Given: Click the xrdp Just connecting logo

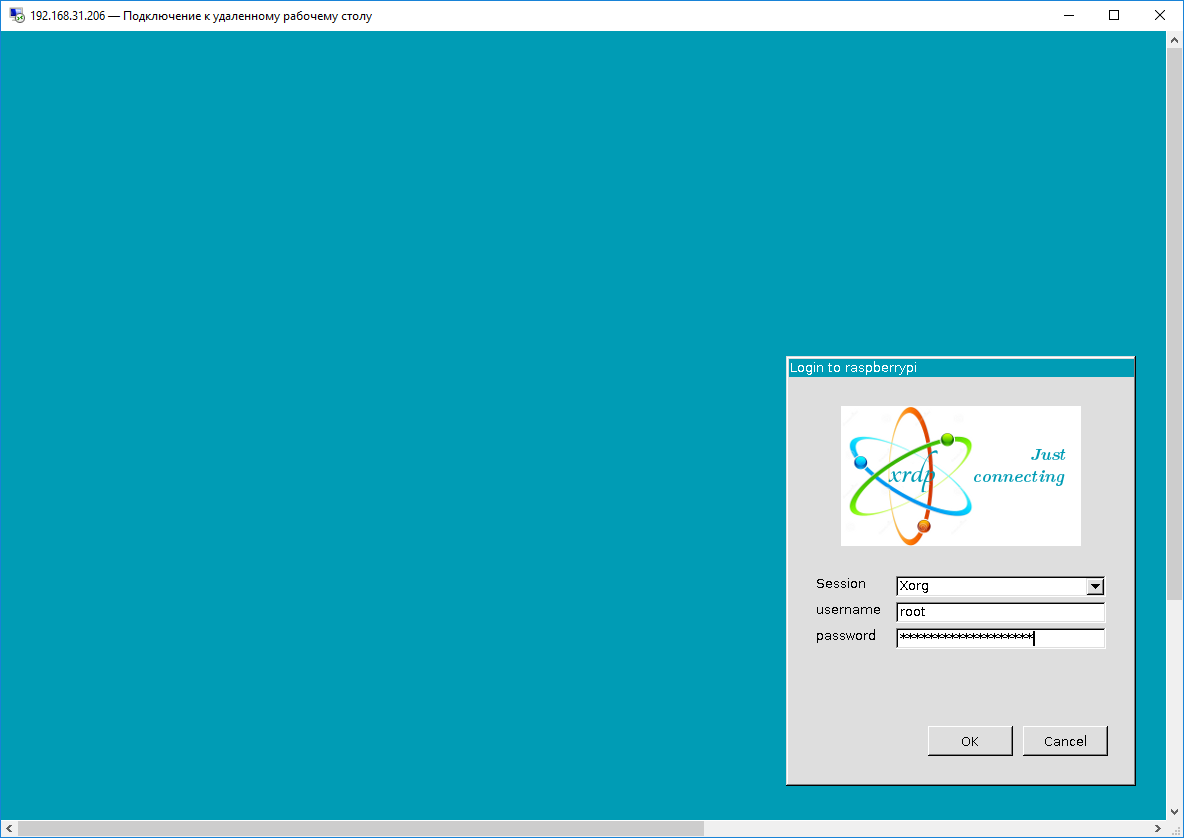Looking at the screenshot, I should pyautogui.click(x=960, y=476).
